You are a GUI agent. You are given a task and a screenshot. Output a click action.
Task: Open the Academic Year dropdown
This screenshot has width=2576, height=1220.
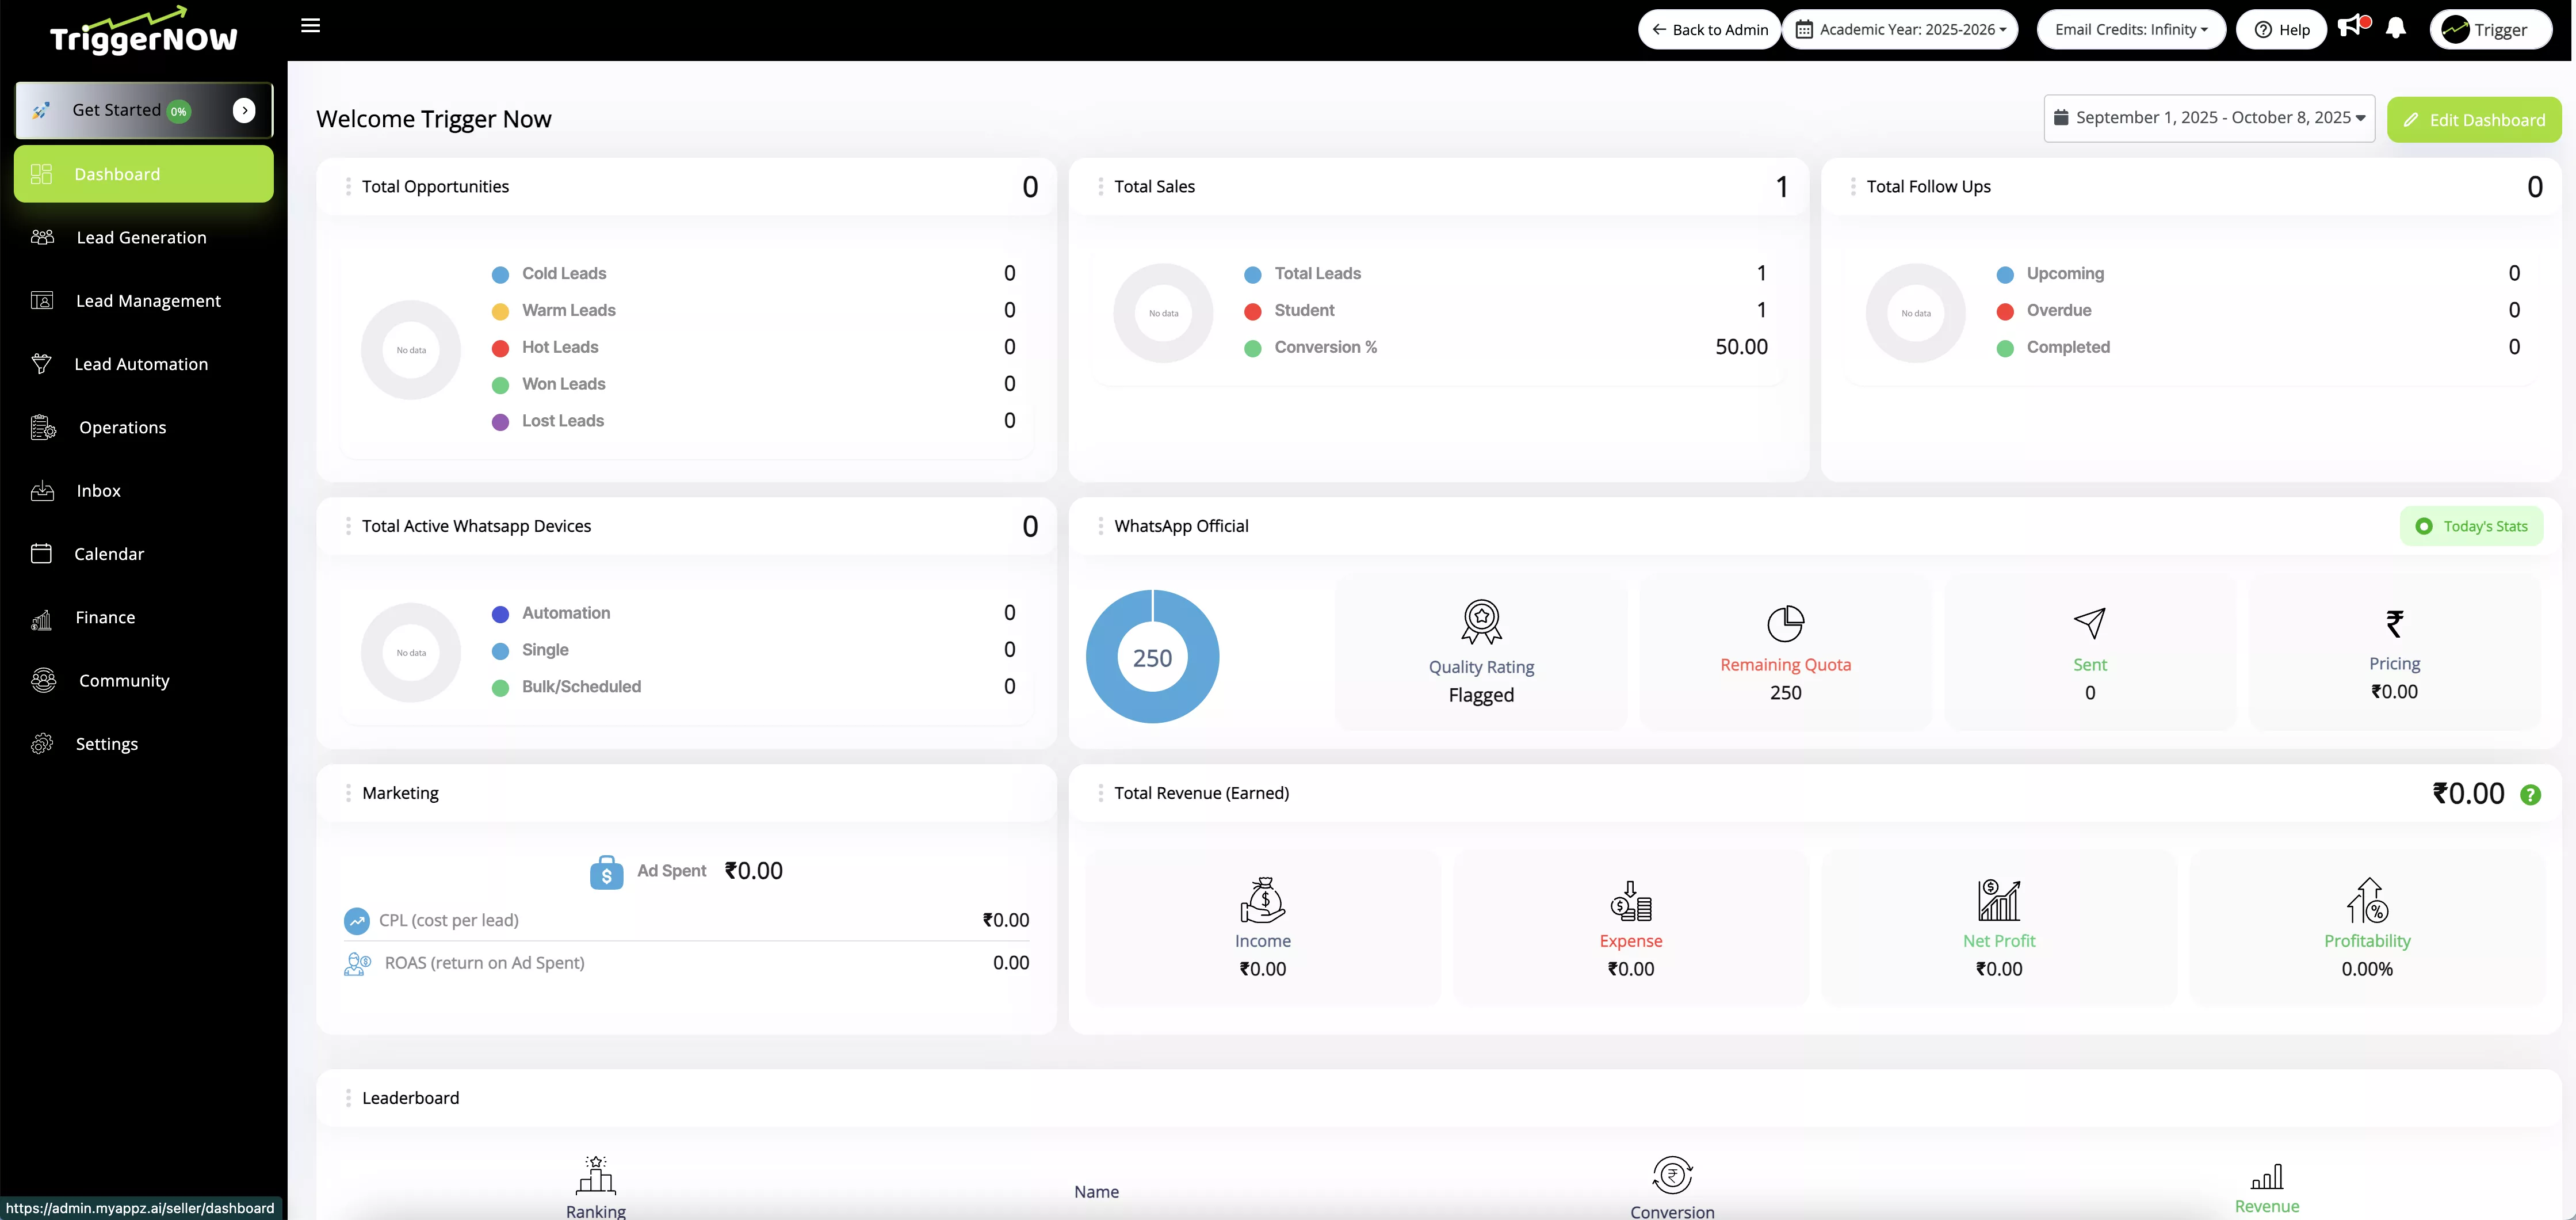pos(1900,29)
